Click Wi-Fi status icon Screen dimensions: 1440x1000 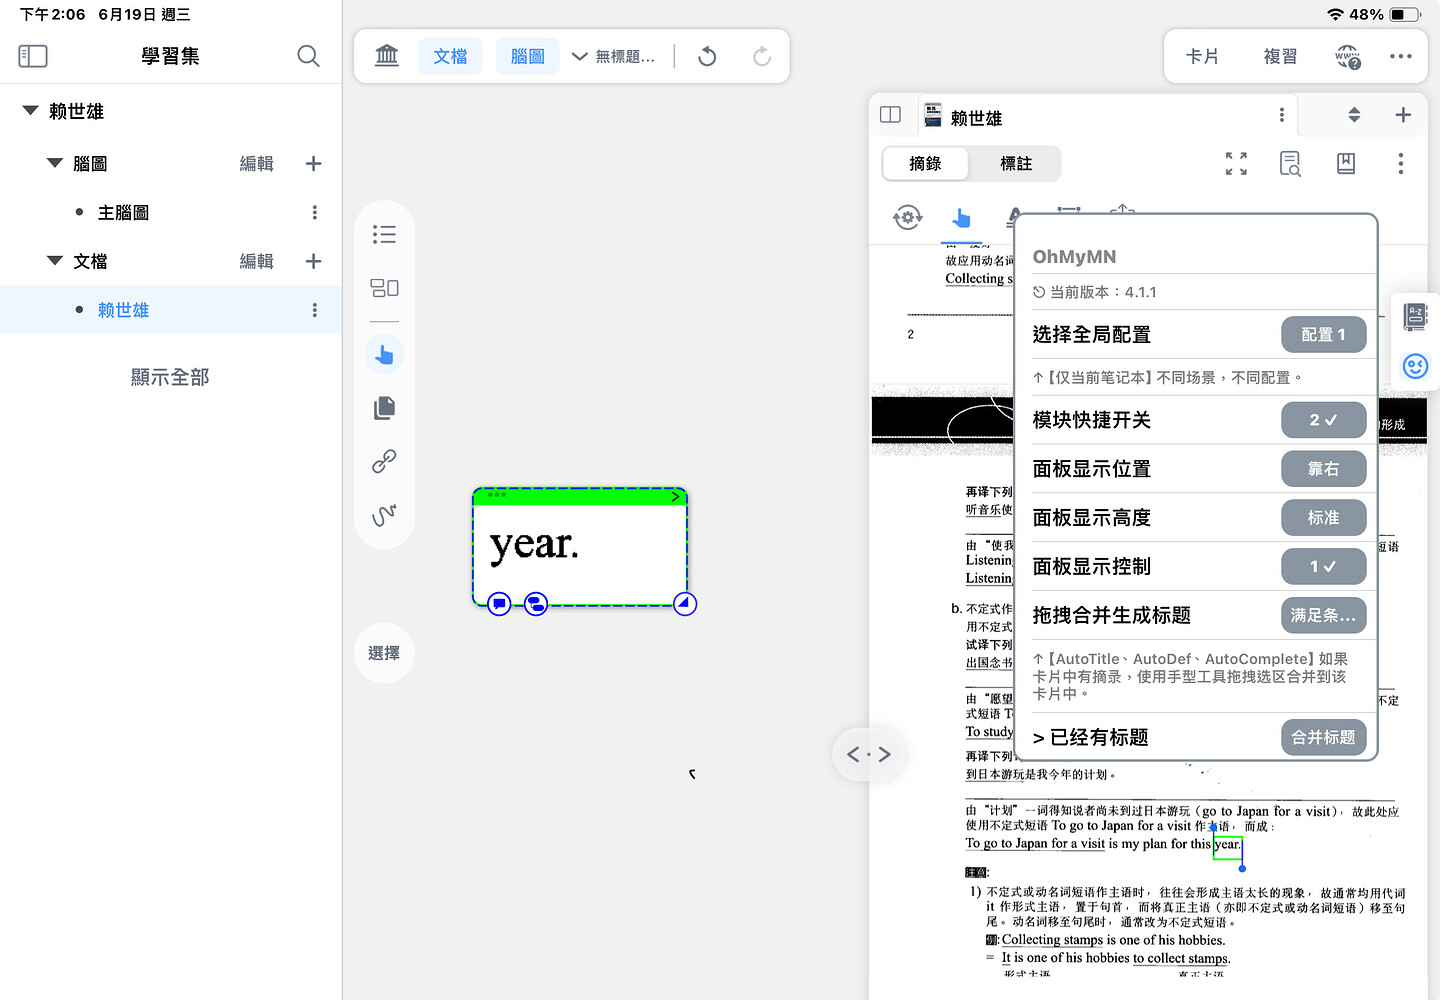click(1335, 14)
